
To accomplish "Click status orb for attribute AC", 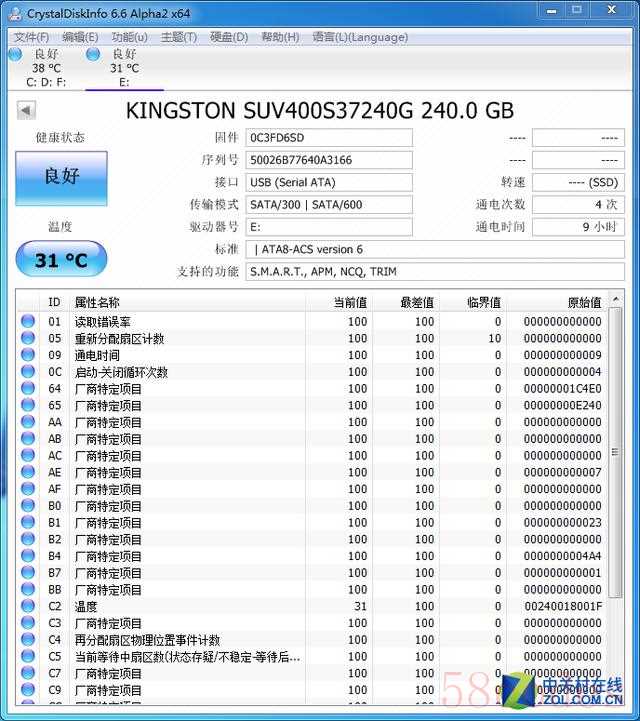I will [x=28, y=455].
